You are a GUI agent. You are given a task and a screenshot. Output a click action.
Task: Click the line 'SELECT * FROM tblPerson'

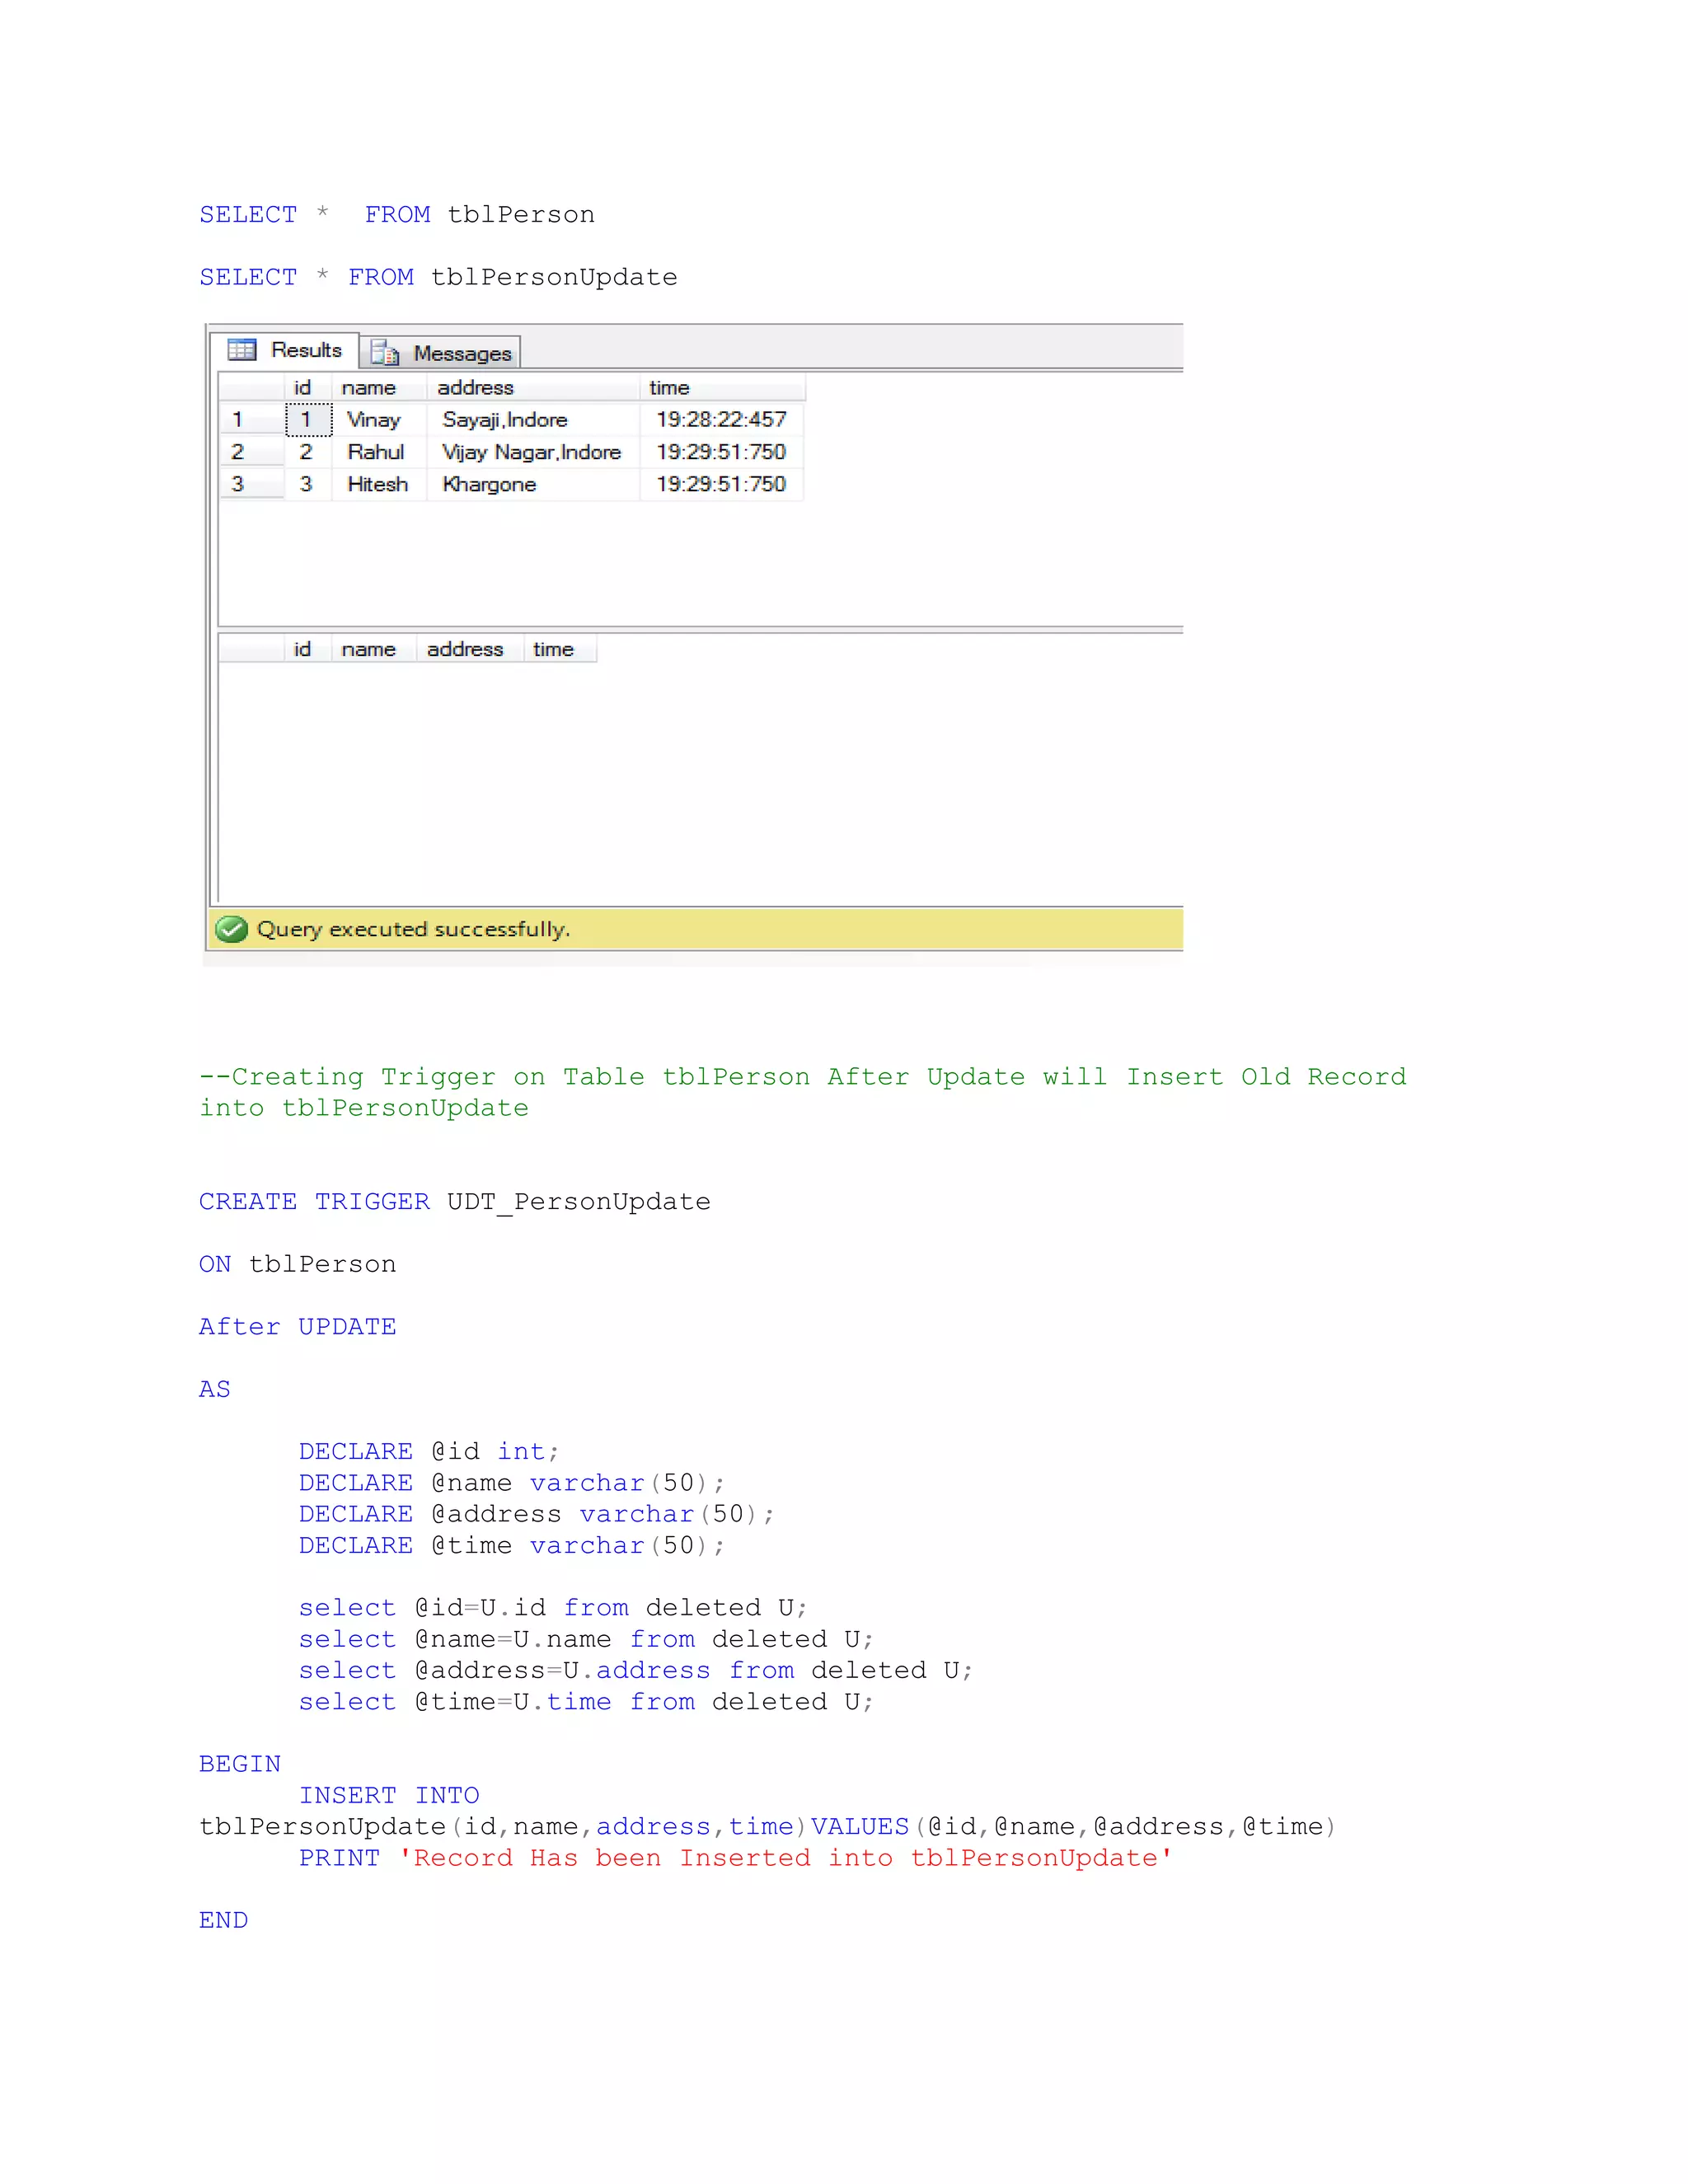397,215
